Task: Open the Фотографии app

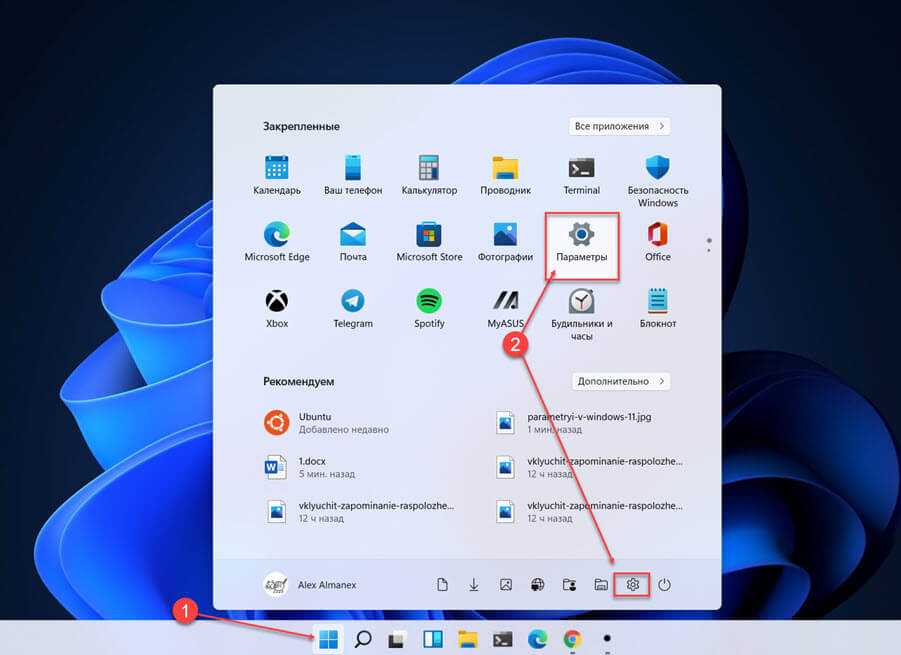Action: (505, 242)
